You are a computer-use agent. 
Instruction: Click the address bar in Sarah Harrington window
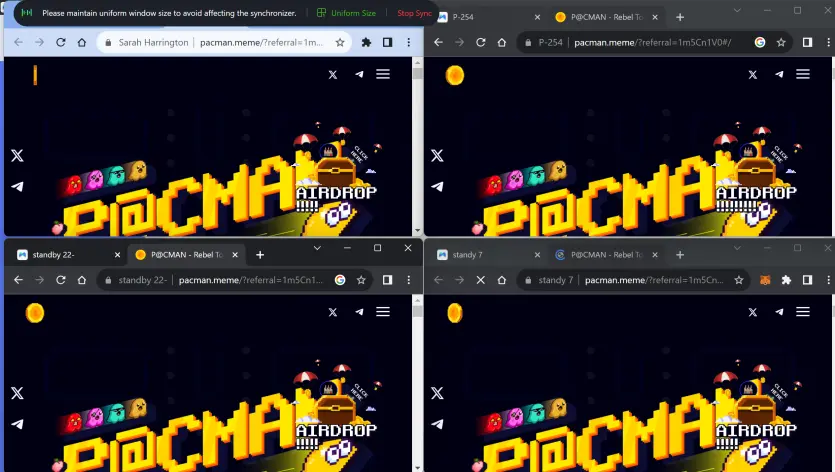pos(224,42)
